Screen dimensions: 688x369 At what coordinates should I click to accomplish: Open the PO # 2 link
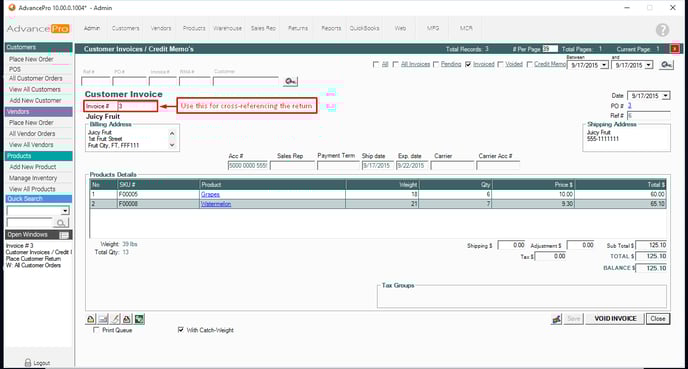(x=629, y=106)
